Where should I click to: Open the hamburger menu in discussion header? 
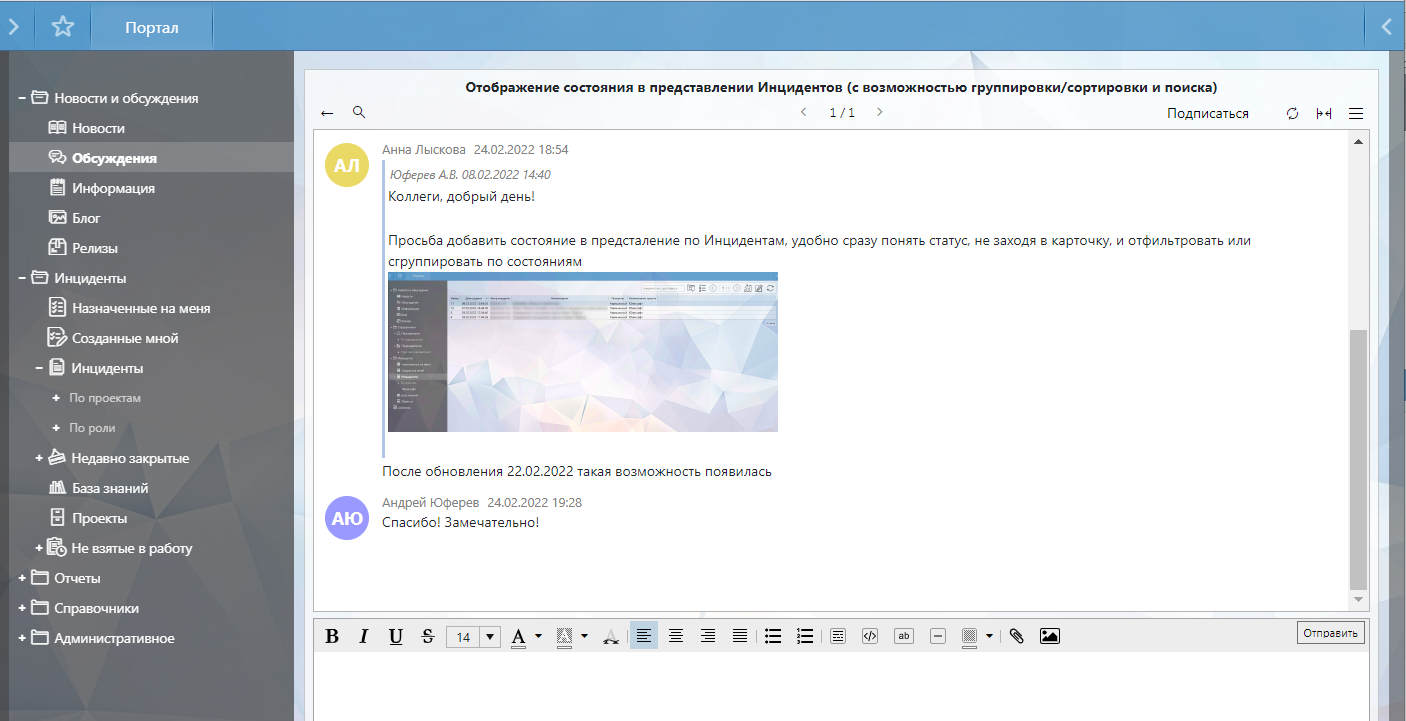click(x=1356, y=113)
